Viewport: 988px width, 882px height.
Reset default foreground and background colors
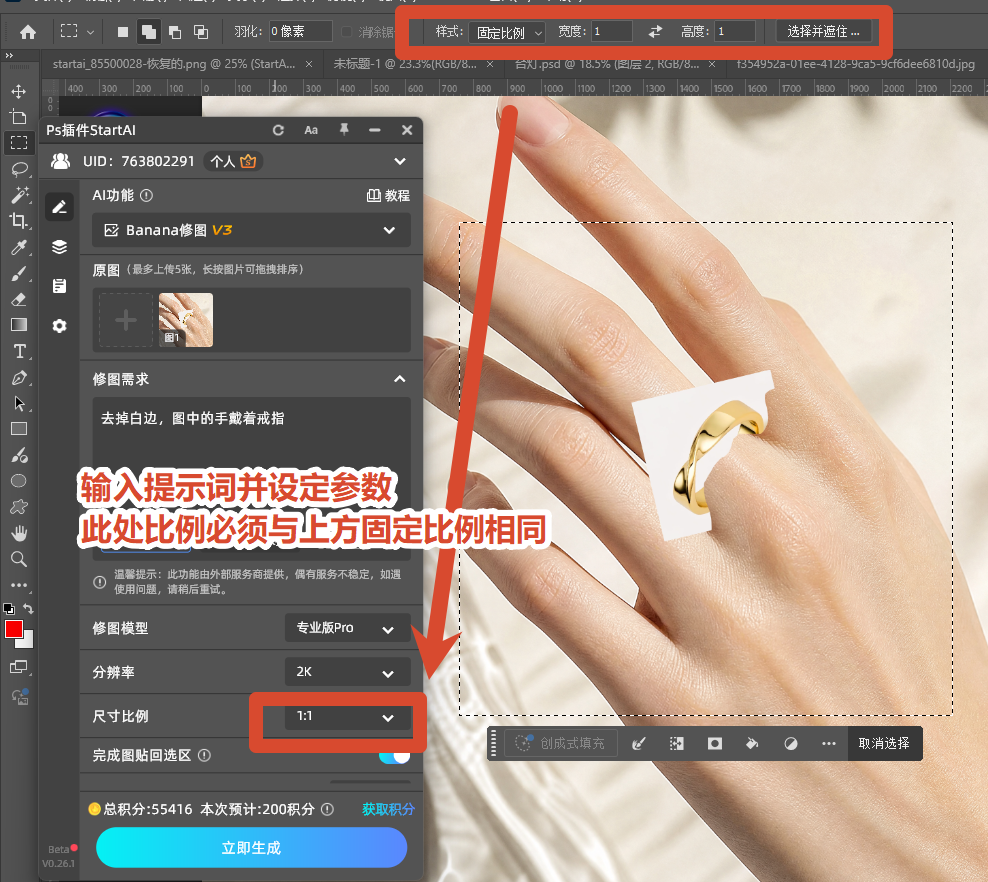8,609
